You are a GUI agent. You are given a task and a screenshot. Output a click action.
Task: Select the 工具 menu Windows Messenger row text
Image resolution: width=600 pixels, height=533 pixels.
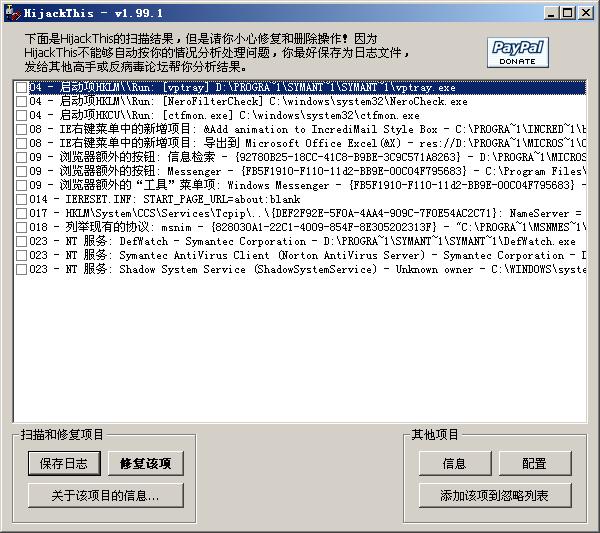(x=307, y=185)
